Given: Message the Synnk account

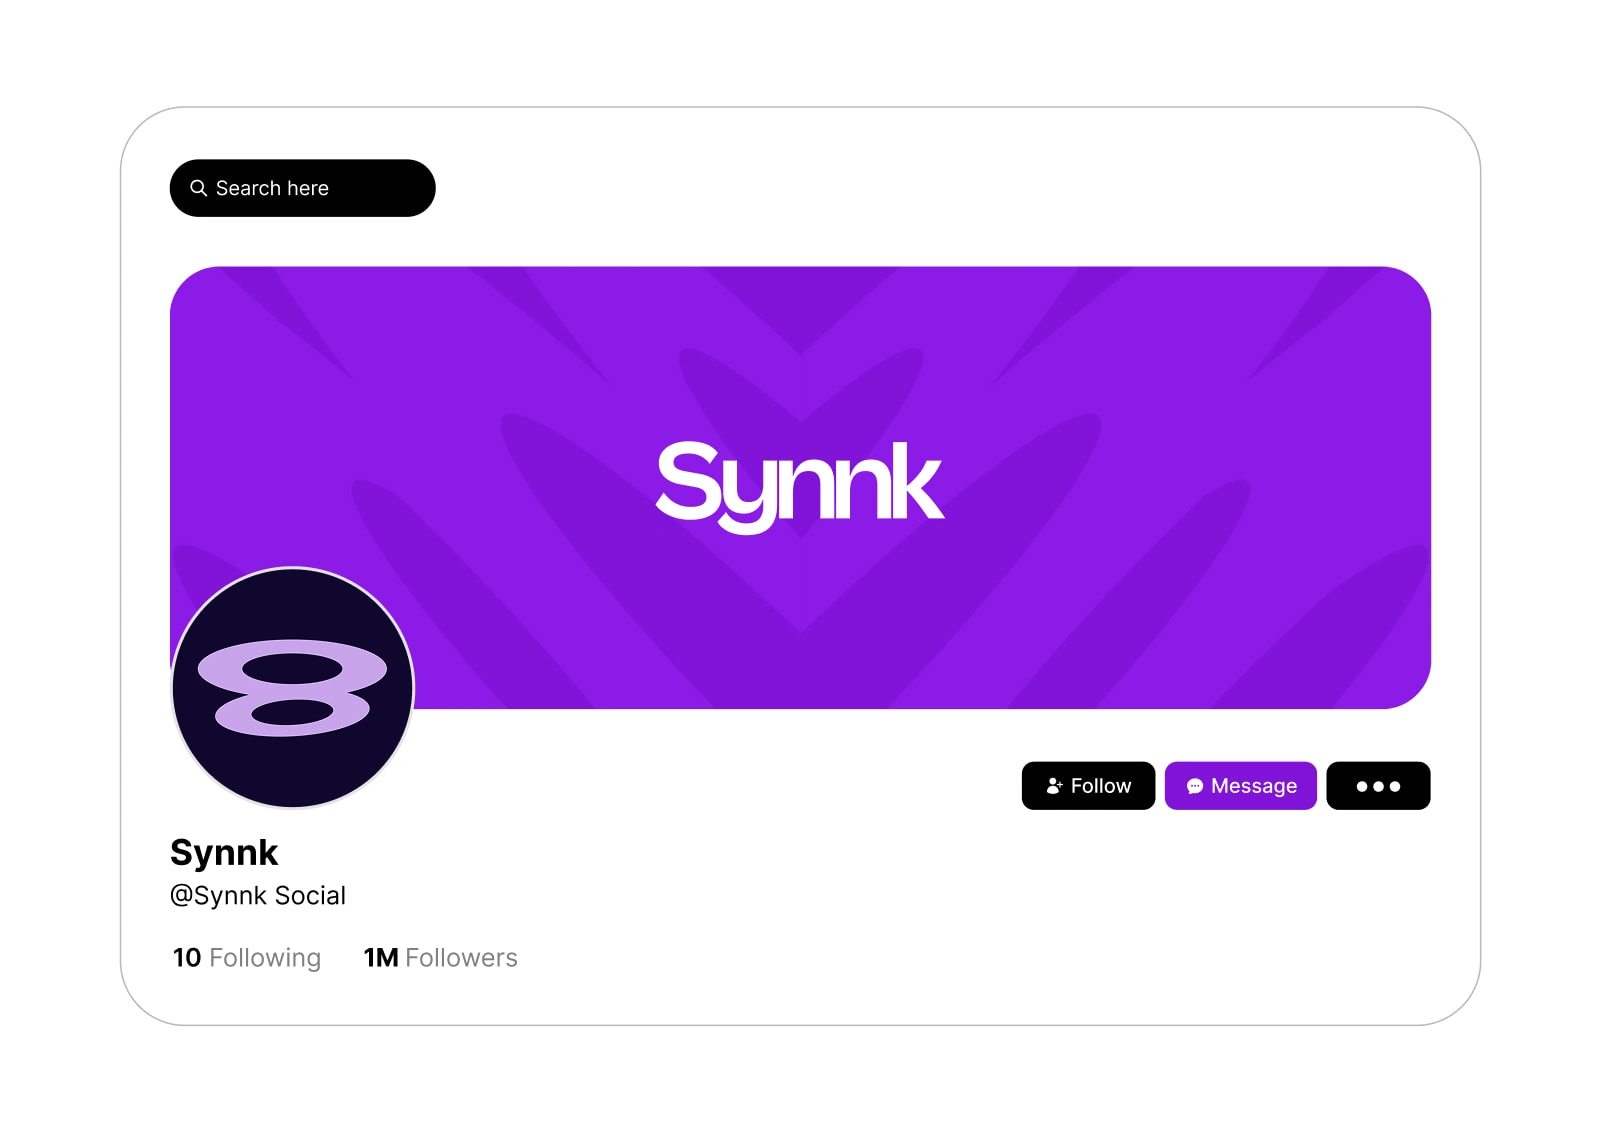Looking at the screenshot, I should point(1240,786).
